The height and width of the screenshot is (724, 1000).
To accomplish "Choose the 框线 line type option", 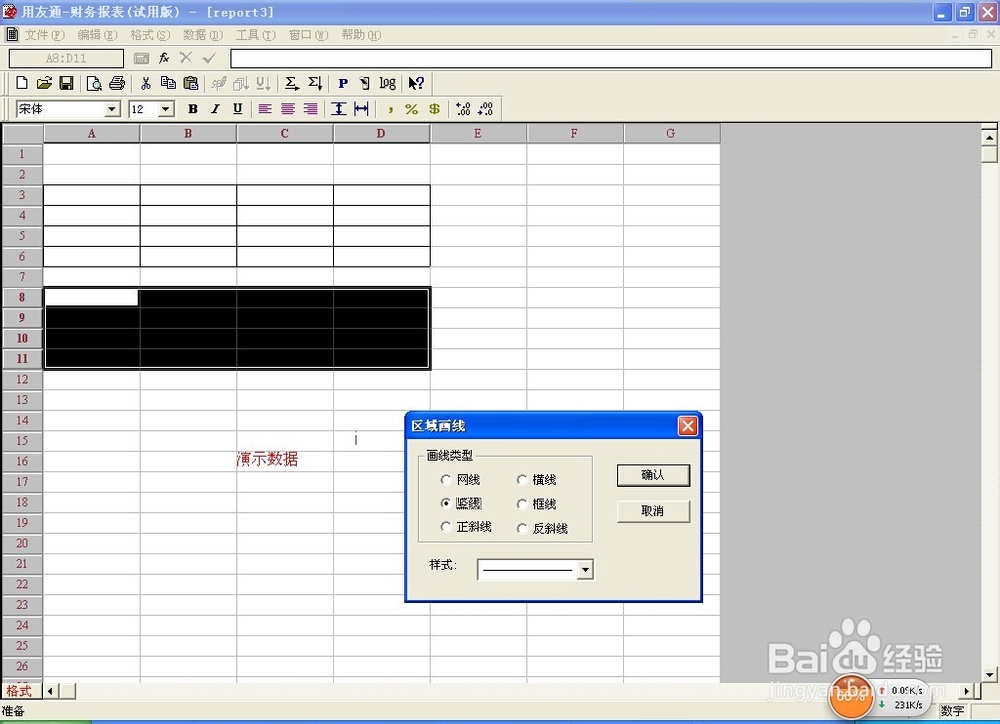I will coord(521,503).
